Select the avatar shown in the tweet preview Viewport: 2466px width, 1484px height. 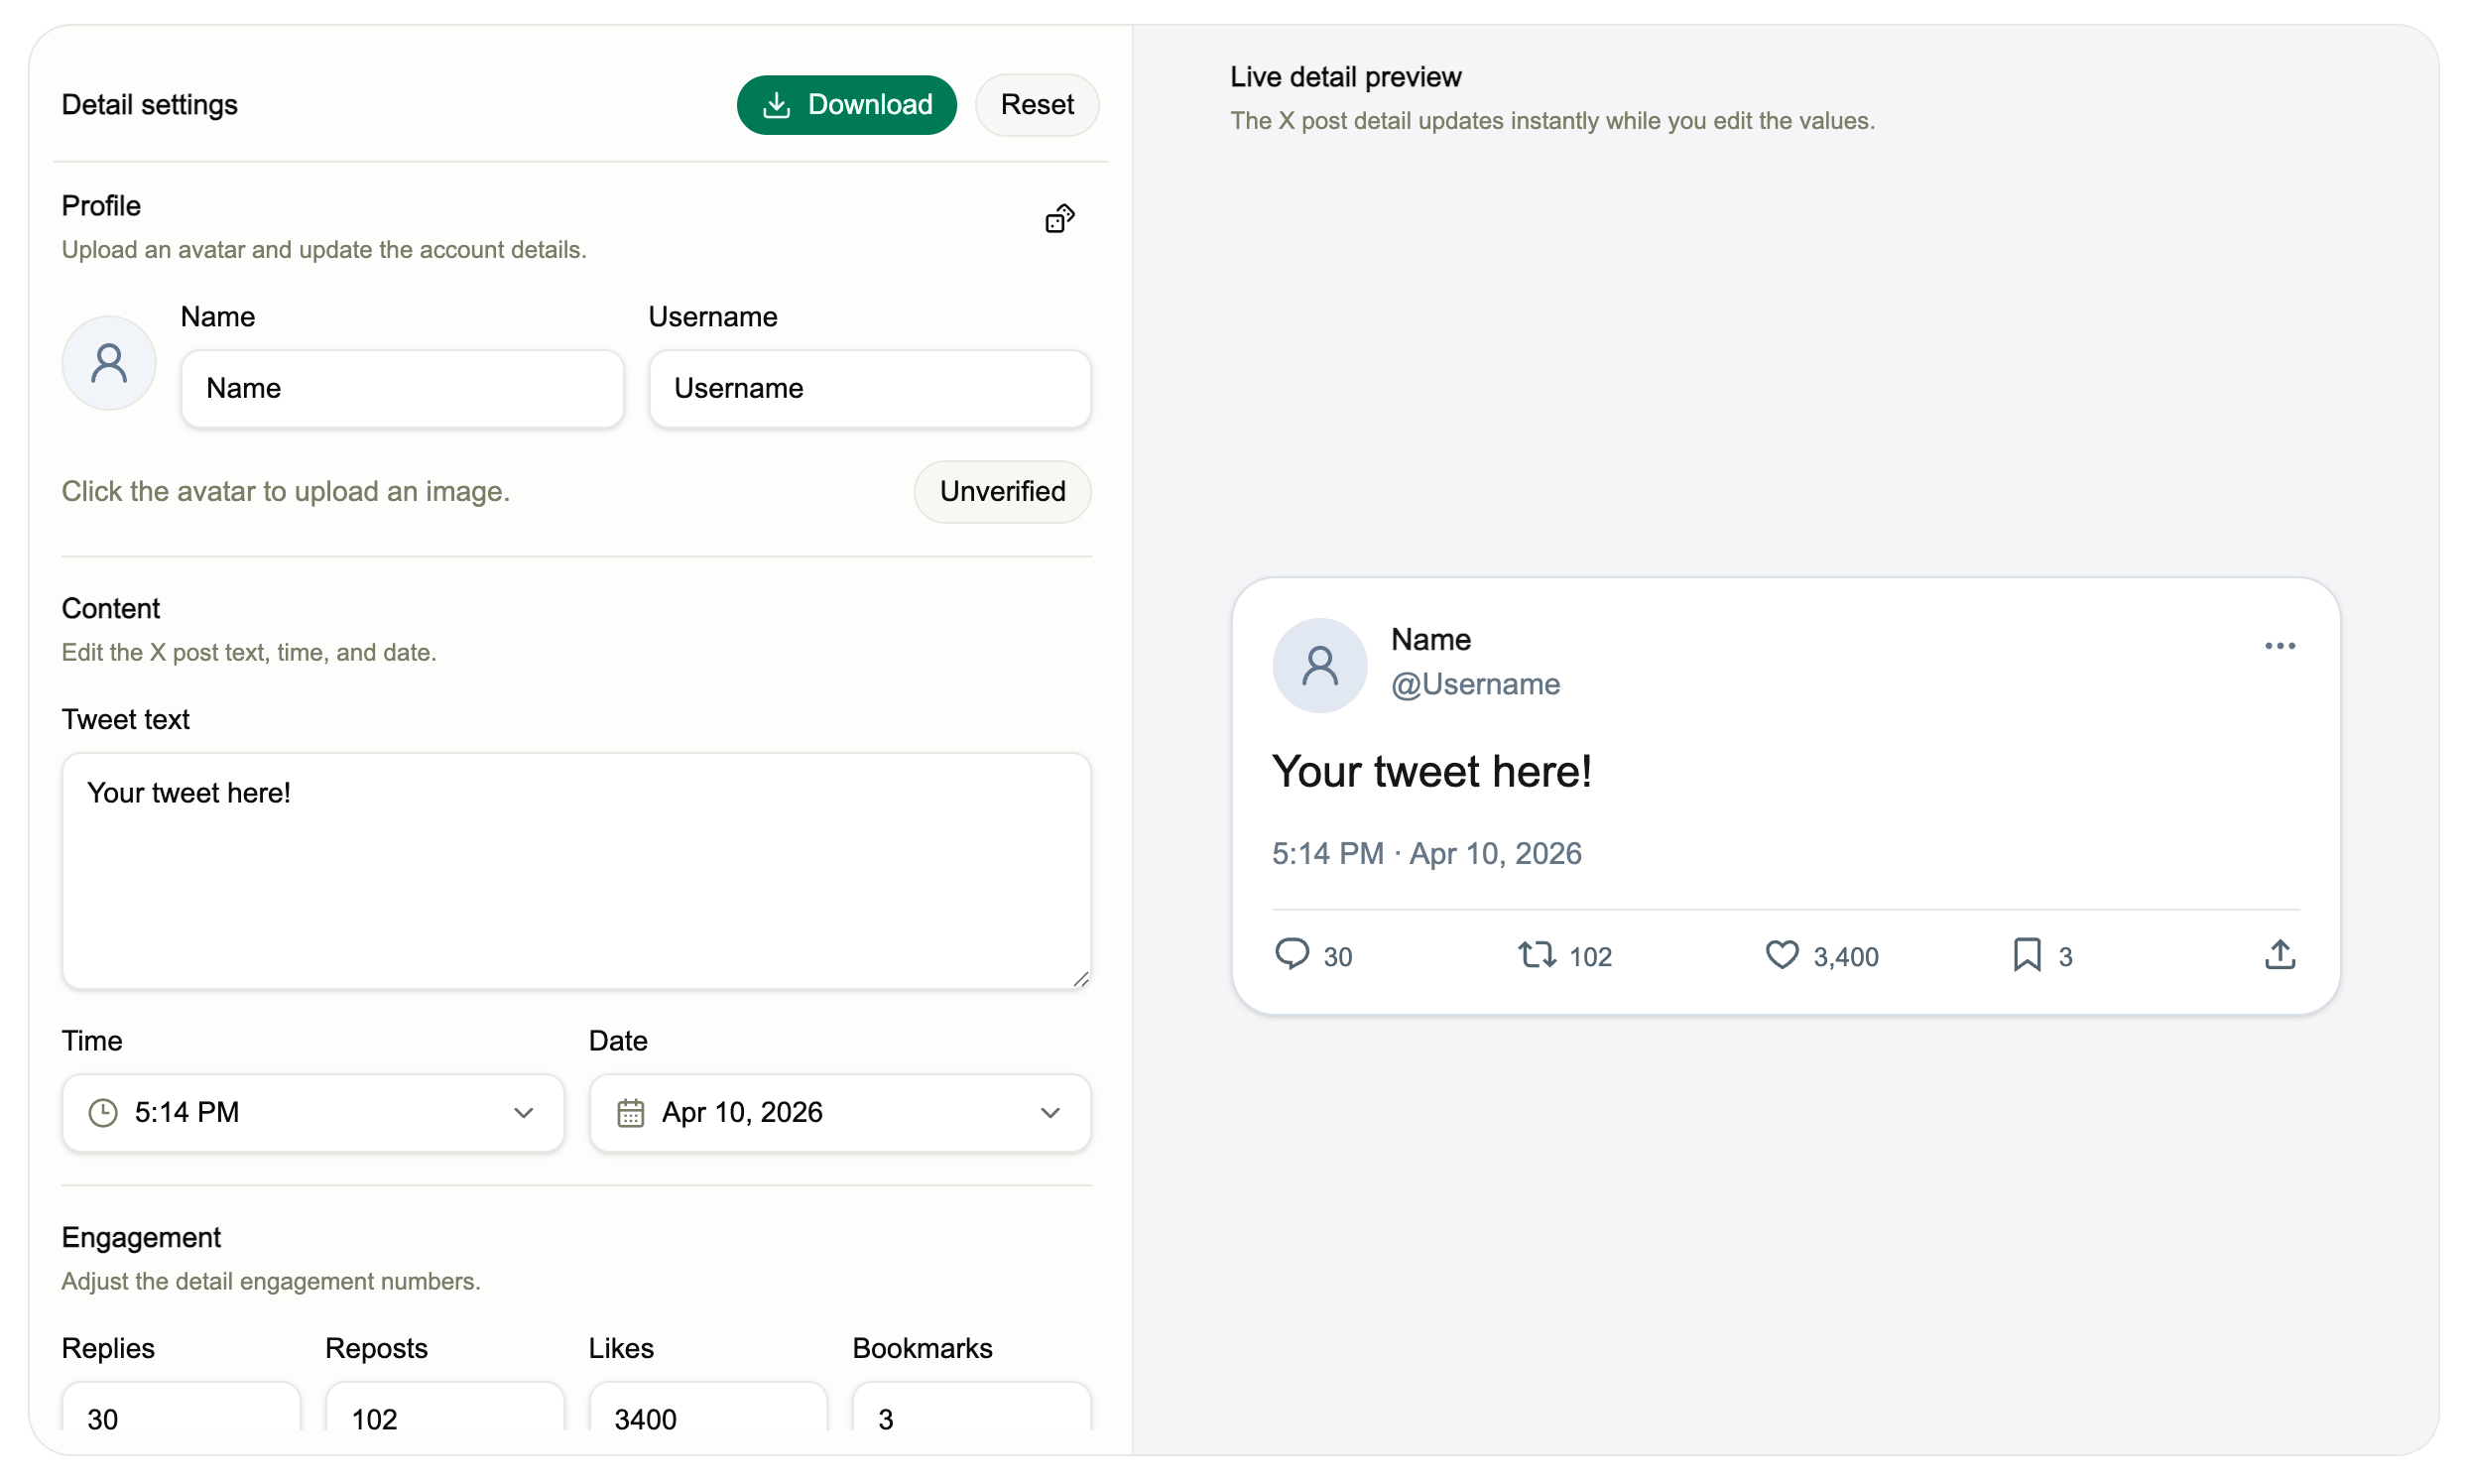pos(1319,664)
